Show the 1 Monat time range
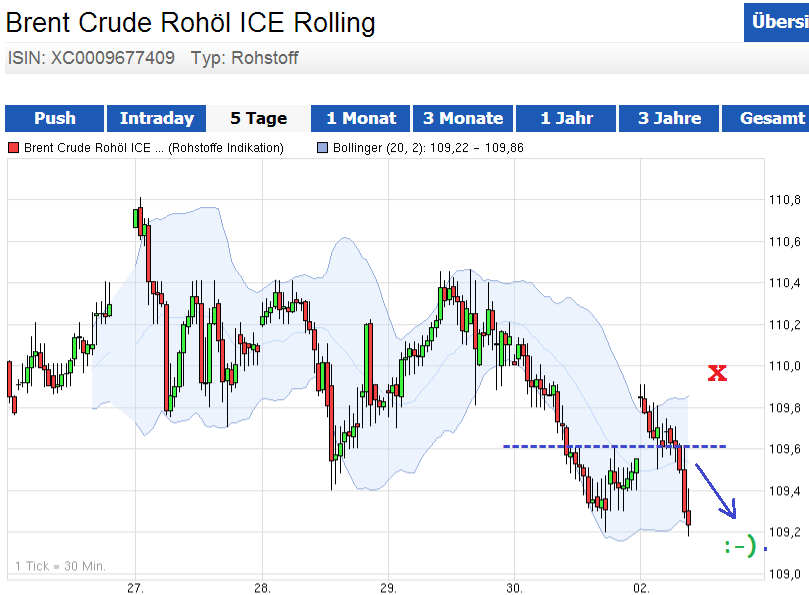The height and width of the screenshot is (595, 809). click(361, 118)
